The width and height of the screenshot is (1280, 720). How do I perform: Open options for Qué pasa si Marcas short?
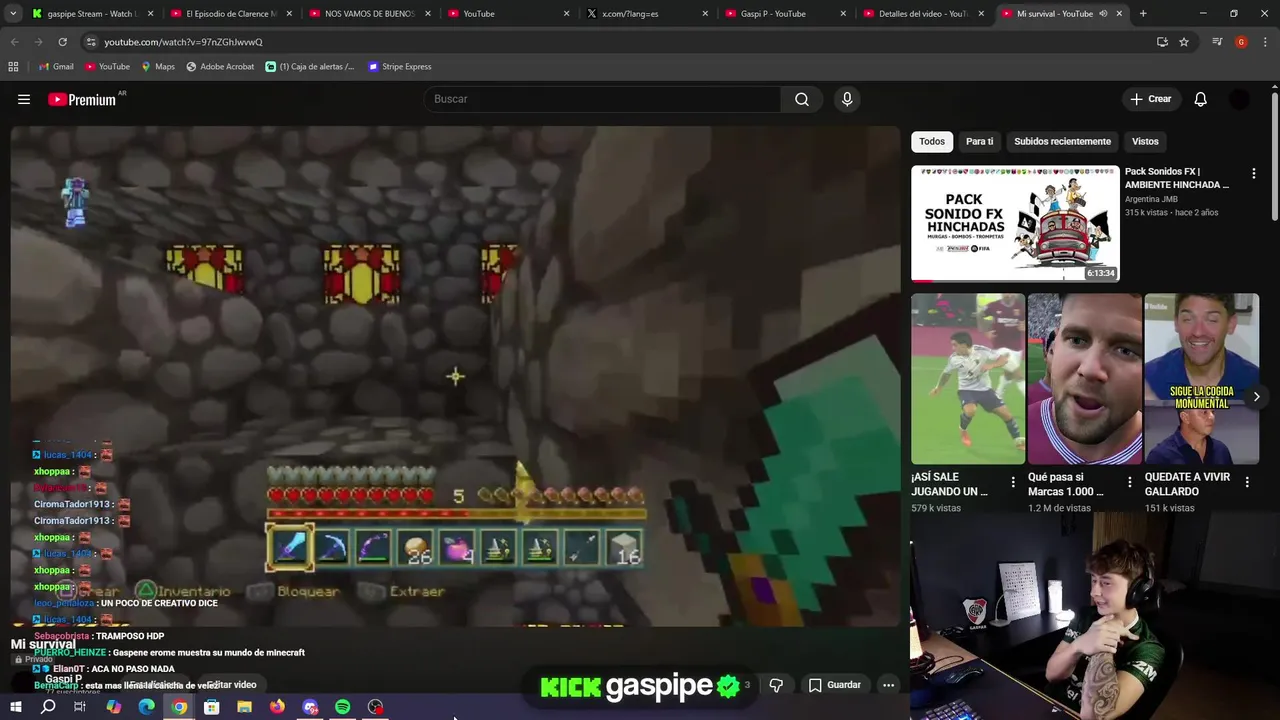pyautogui.click(x=1130, y=482)
